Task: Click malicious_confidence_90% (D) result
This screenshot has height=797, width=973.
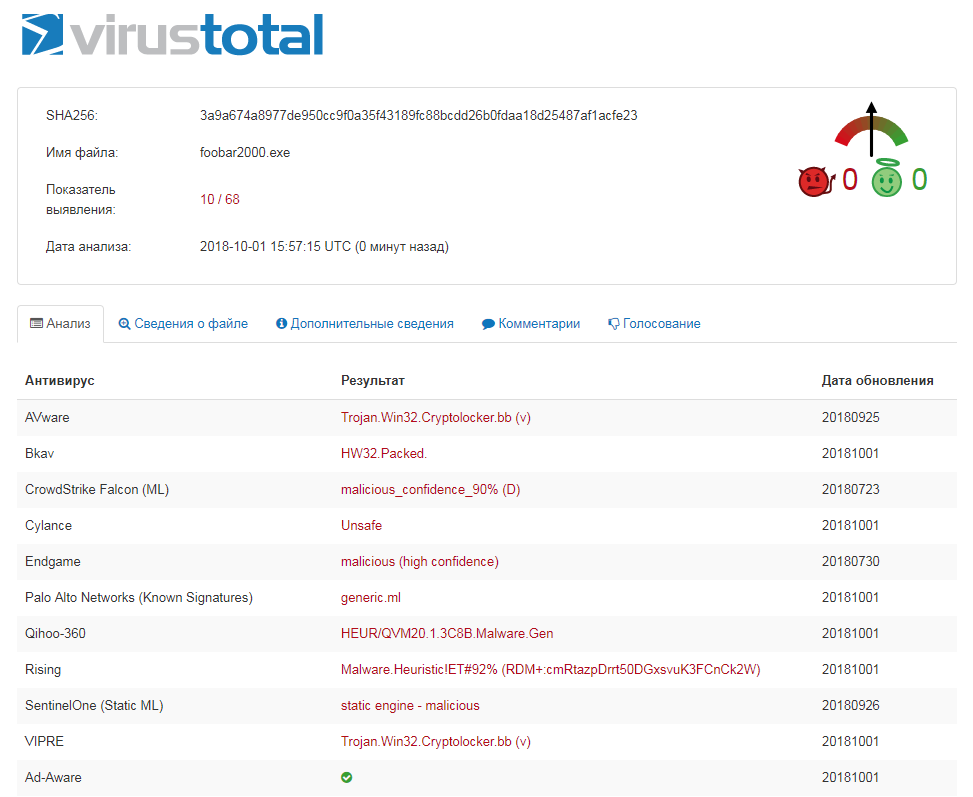Action: point(430,489)
